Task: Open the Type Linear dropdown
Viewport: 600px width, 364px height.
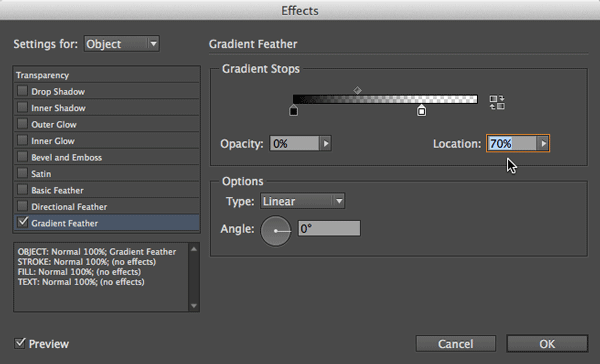Action: coord(302,201)
